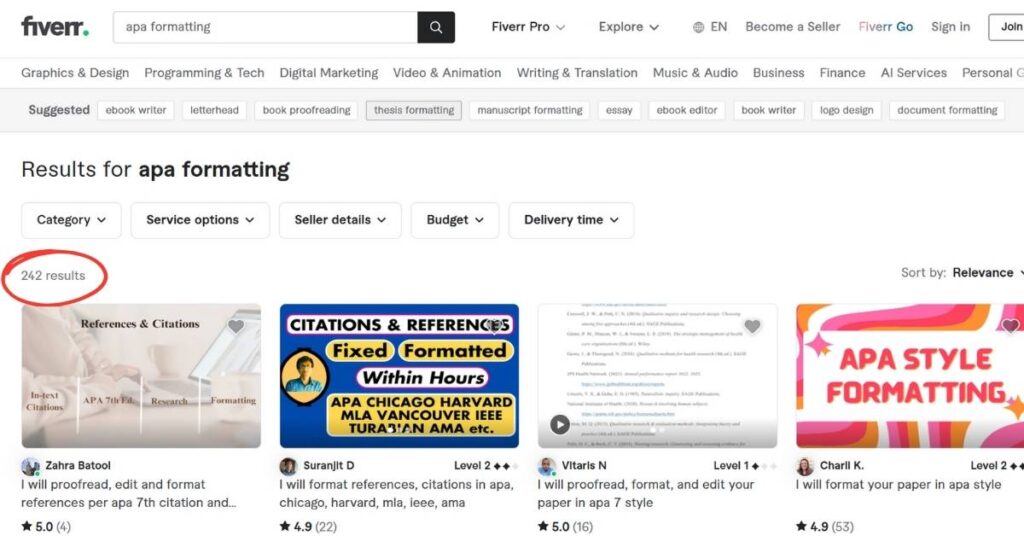Favorite Vitaris N's gig with heart icon
The image size is (1024, 536).
tap(752, 326)
